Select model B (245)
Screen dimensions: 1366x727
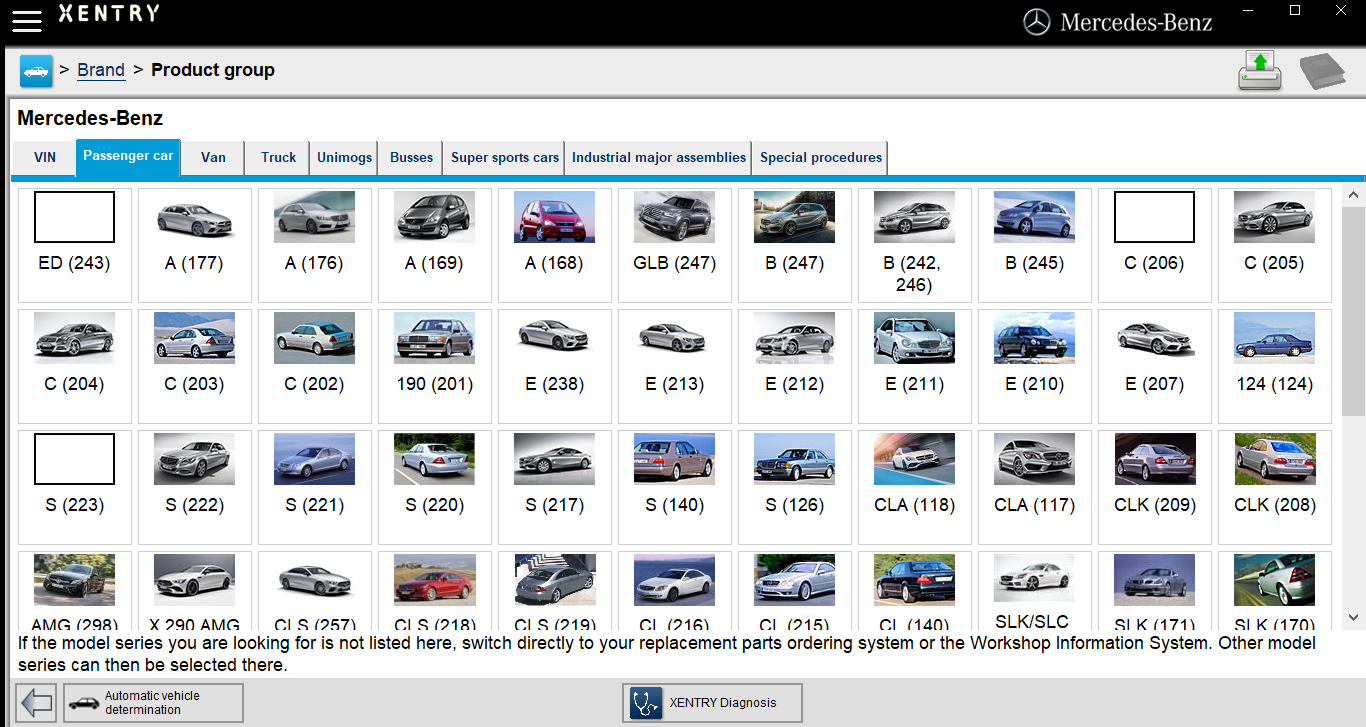pos(1035,245)
